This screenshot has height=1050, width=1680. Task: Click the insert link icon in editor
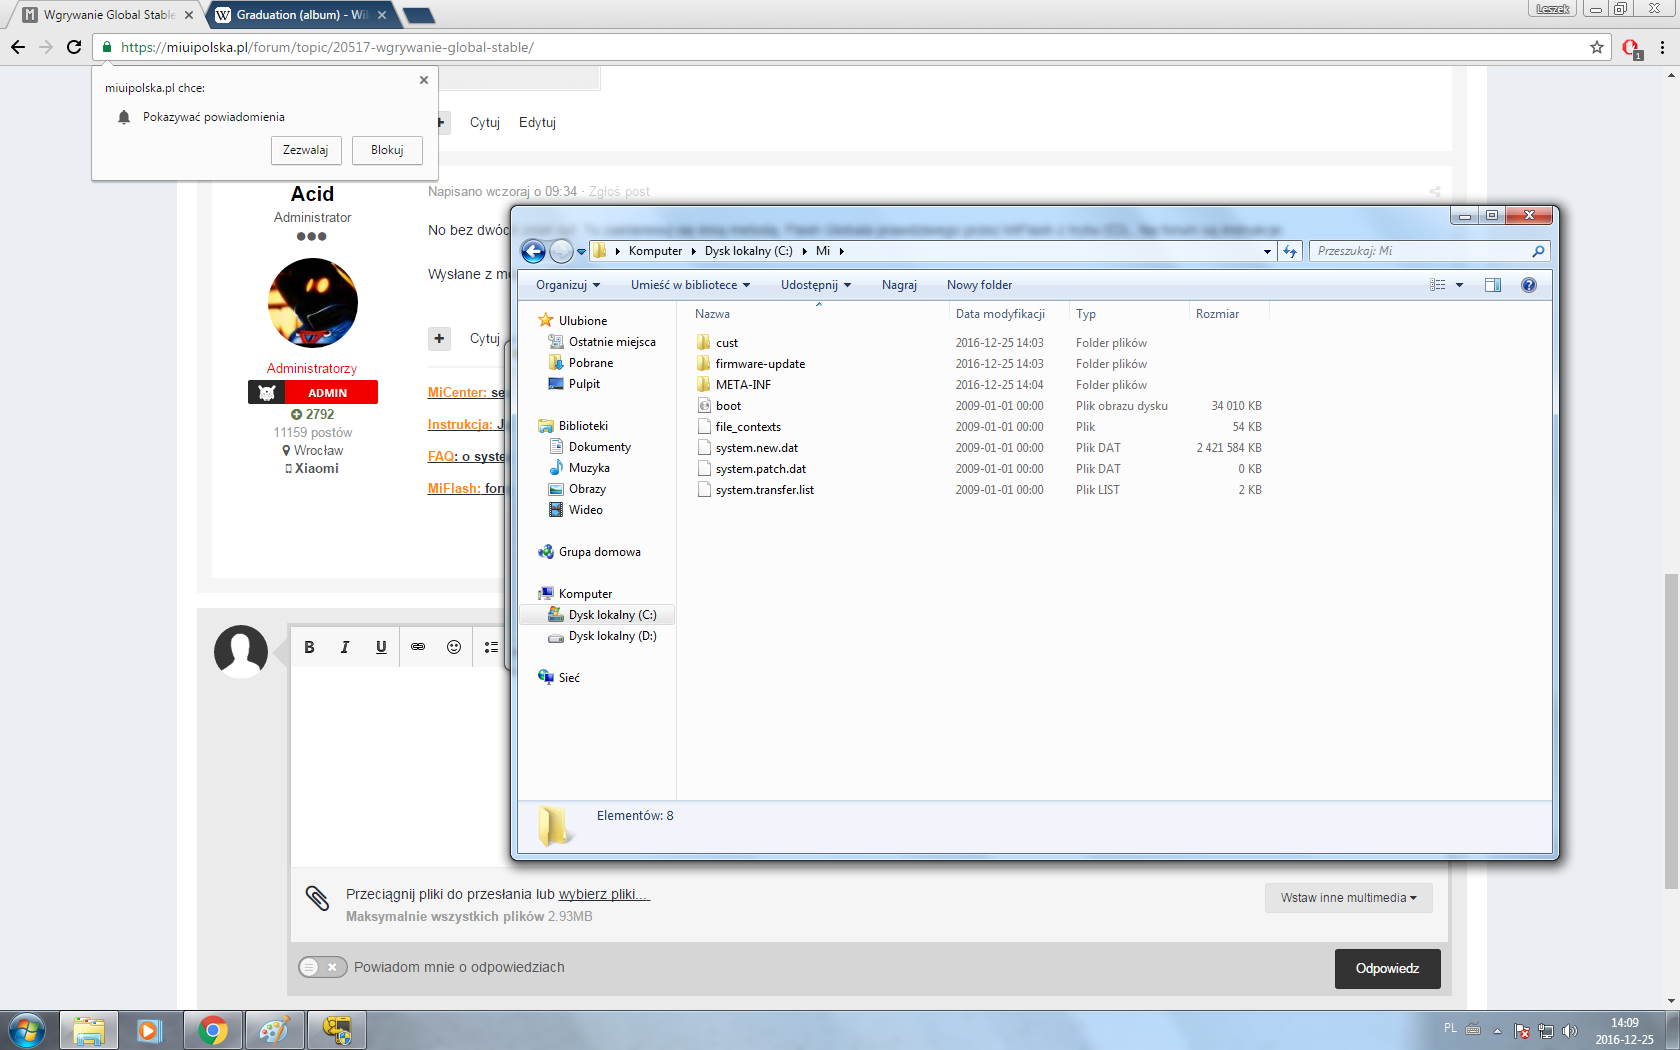[418, 647]
